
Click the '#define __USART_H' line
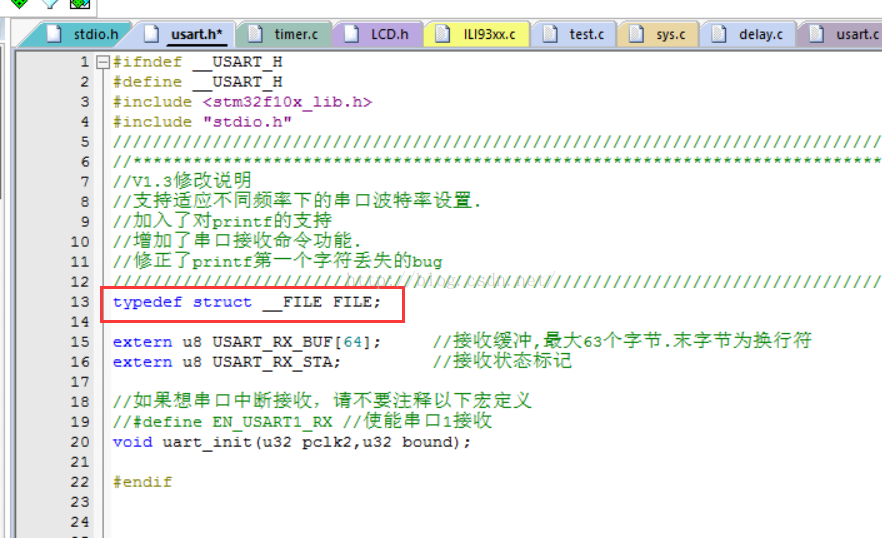(x=197, y=82)
